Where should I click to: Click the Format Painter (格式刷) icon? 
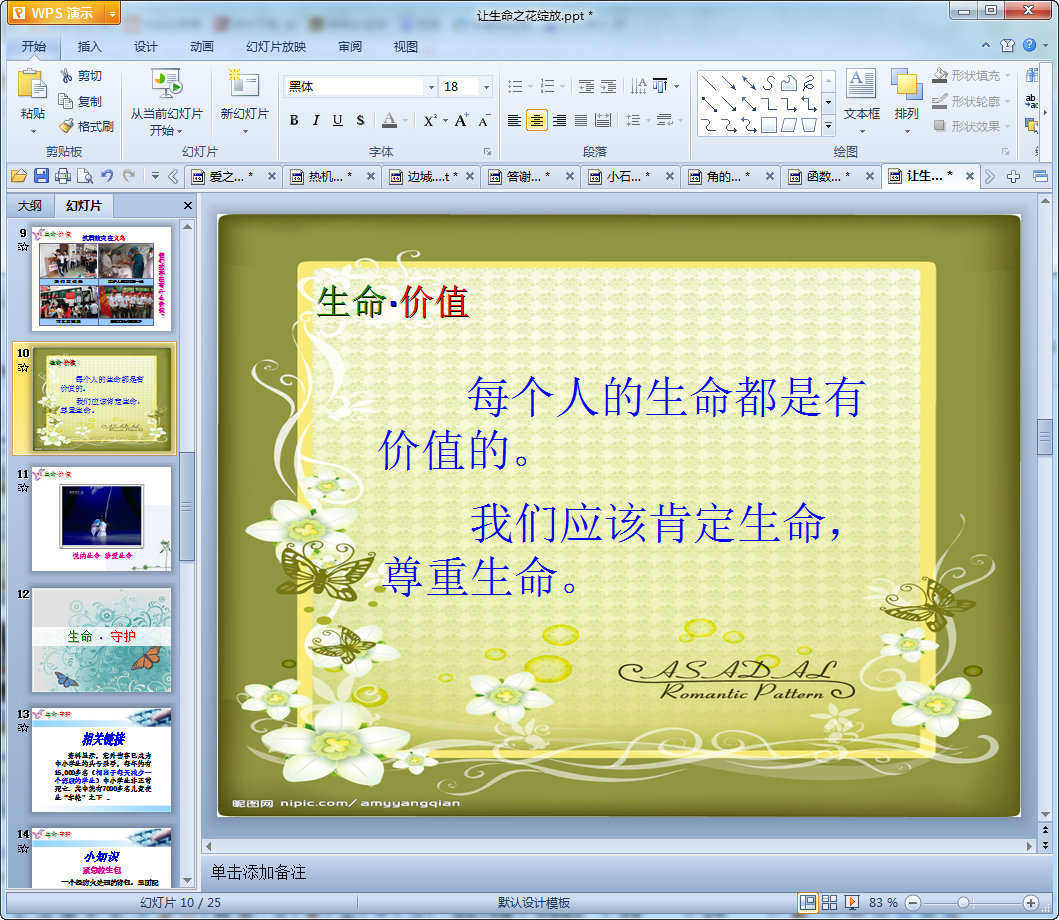click(66, 126)
